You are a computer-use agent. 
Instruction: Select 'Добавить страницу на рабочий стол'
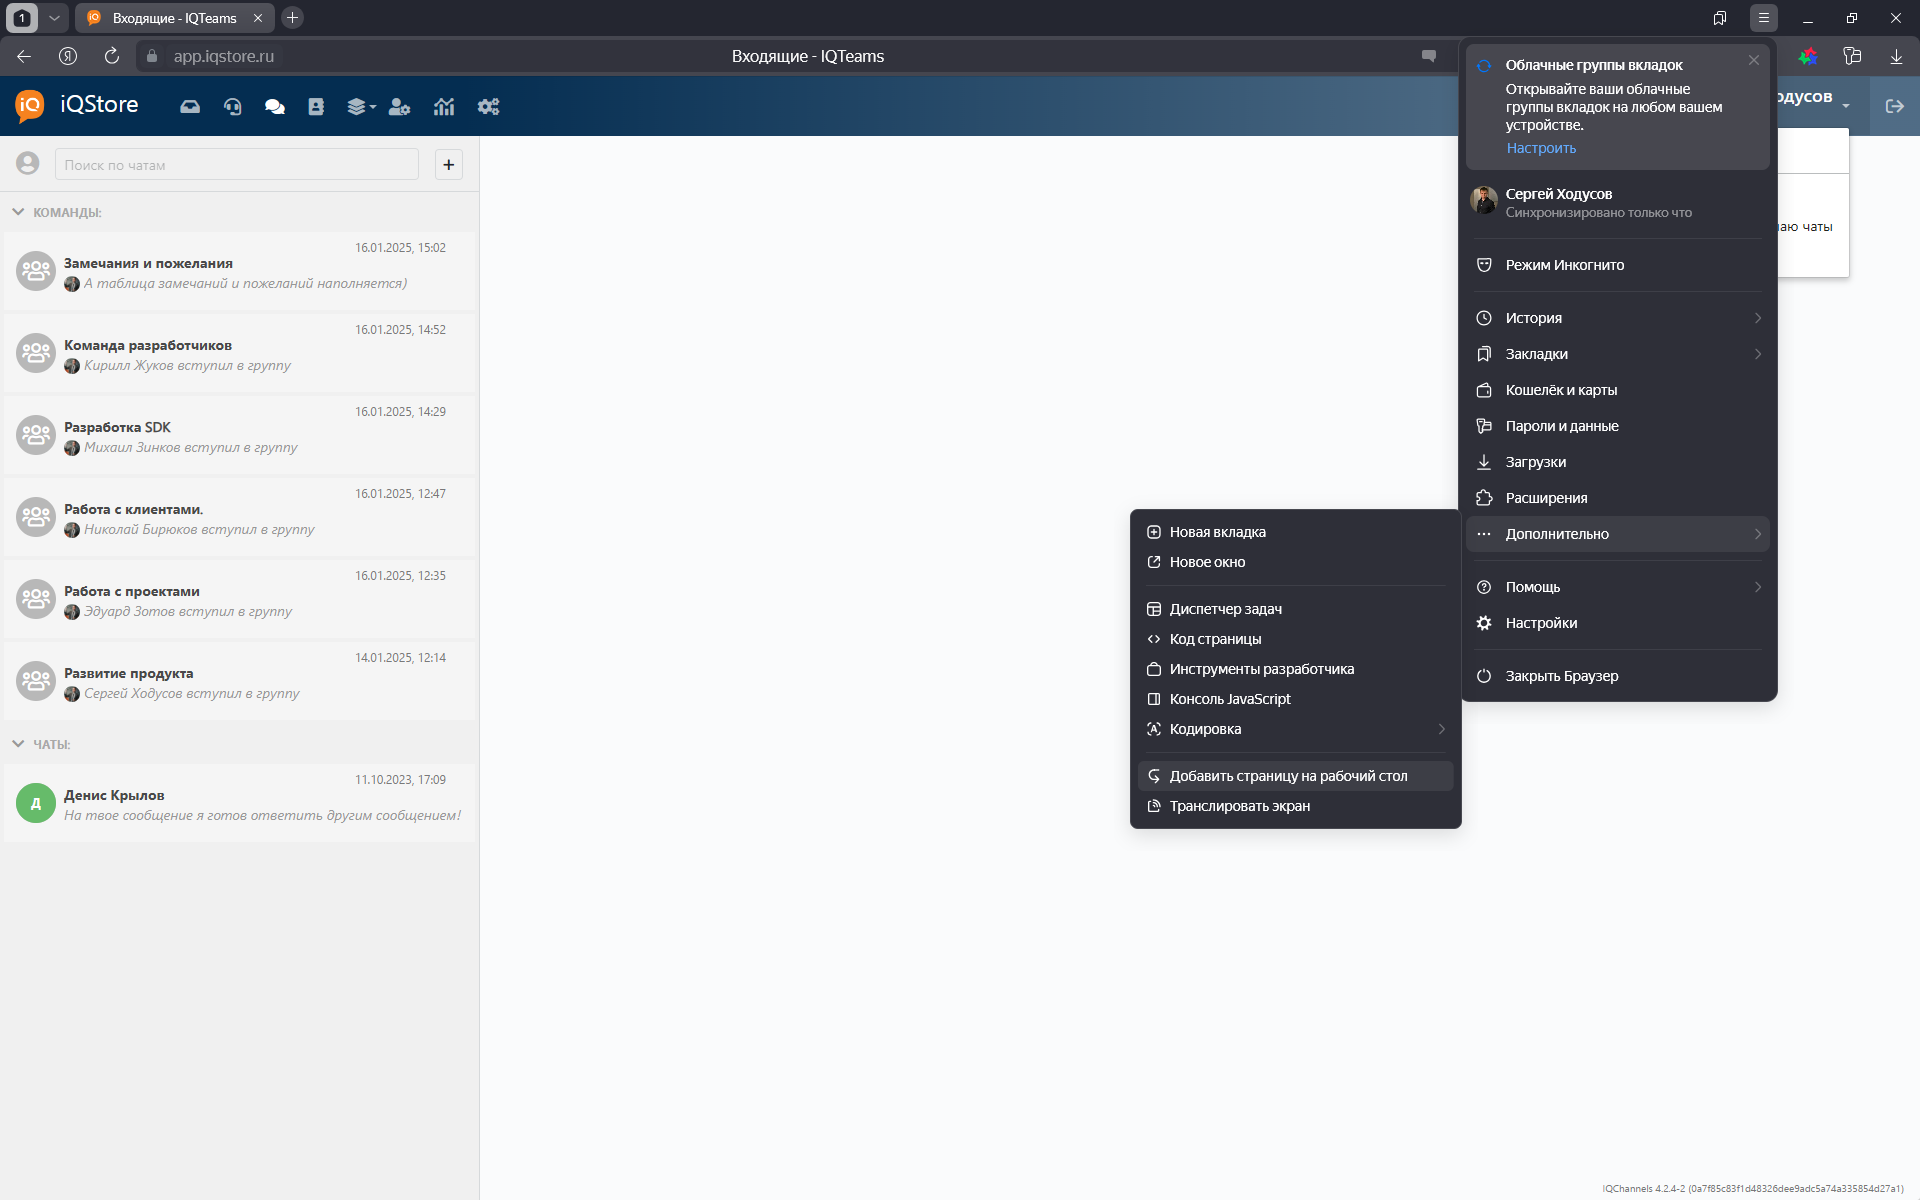tap(1296, 776)
